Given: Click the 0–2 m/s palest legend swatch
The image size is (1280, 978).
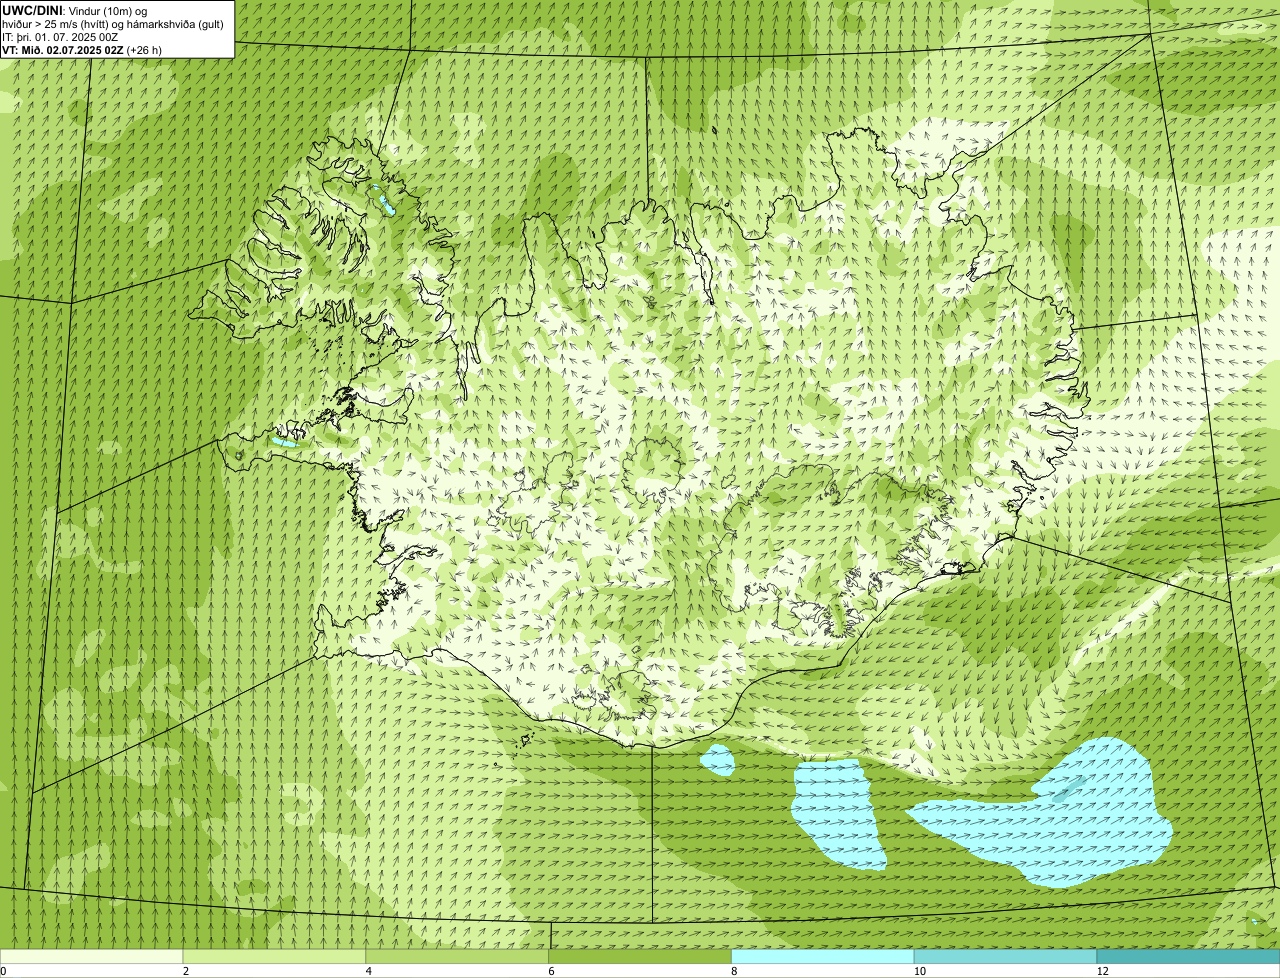Looking at the screenshot, I should 91,956.
